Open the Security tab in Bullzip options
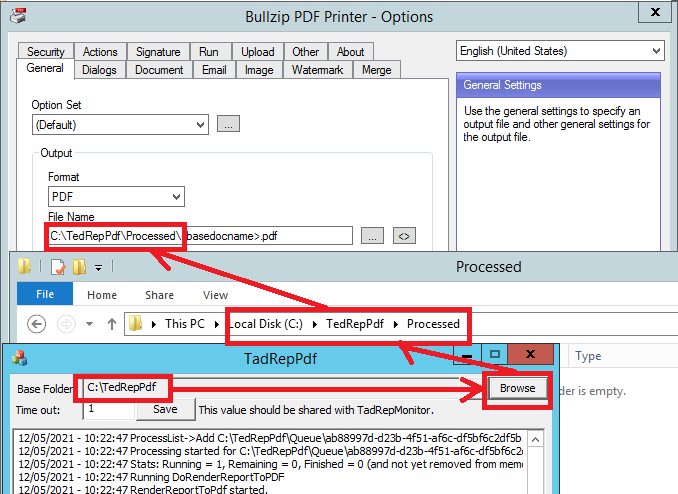Viewport: 678px width, 494px height. pos(46,52)
